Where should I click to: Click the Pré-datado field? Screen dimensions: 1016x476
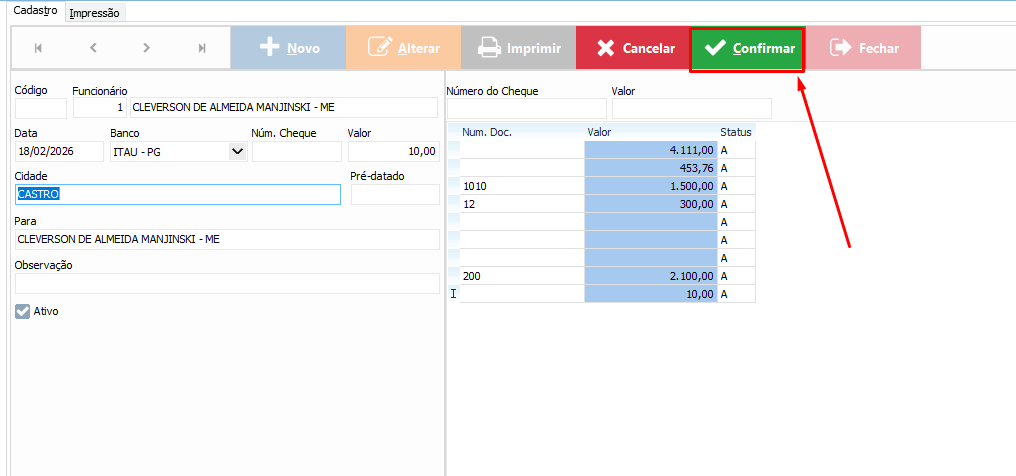point(394,195)
